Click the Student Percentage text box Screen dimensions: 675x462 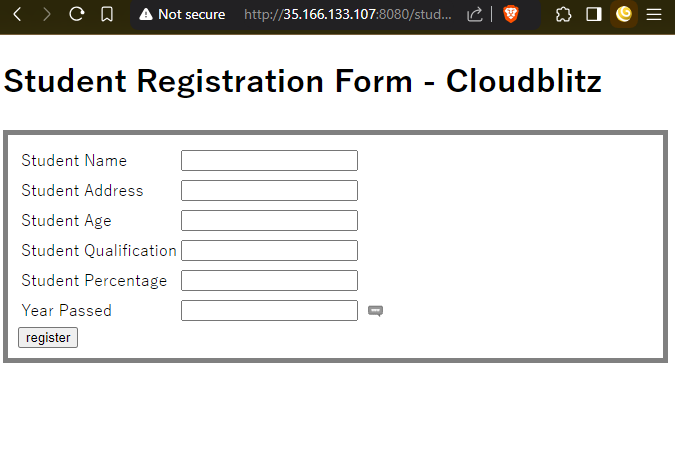(x=269, y=281)
